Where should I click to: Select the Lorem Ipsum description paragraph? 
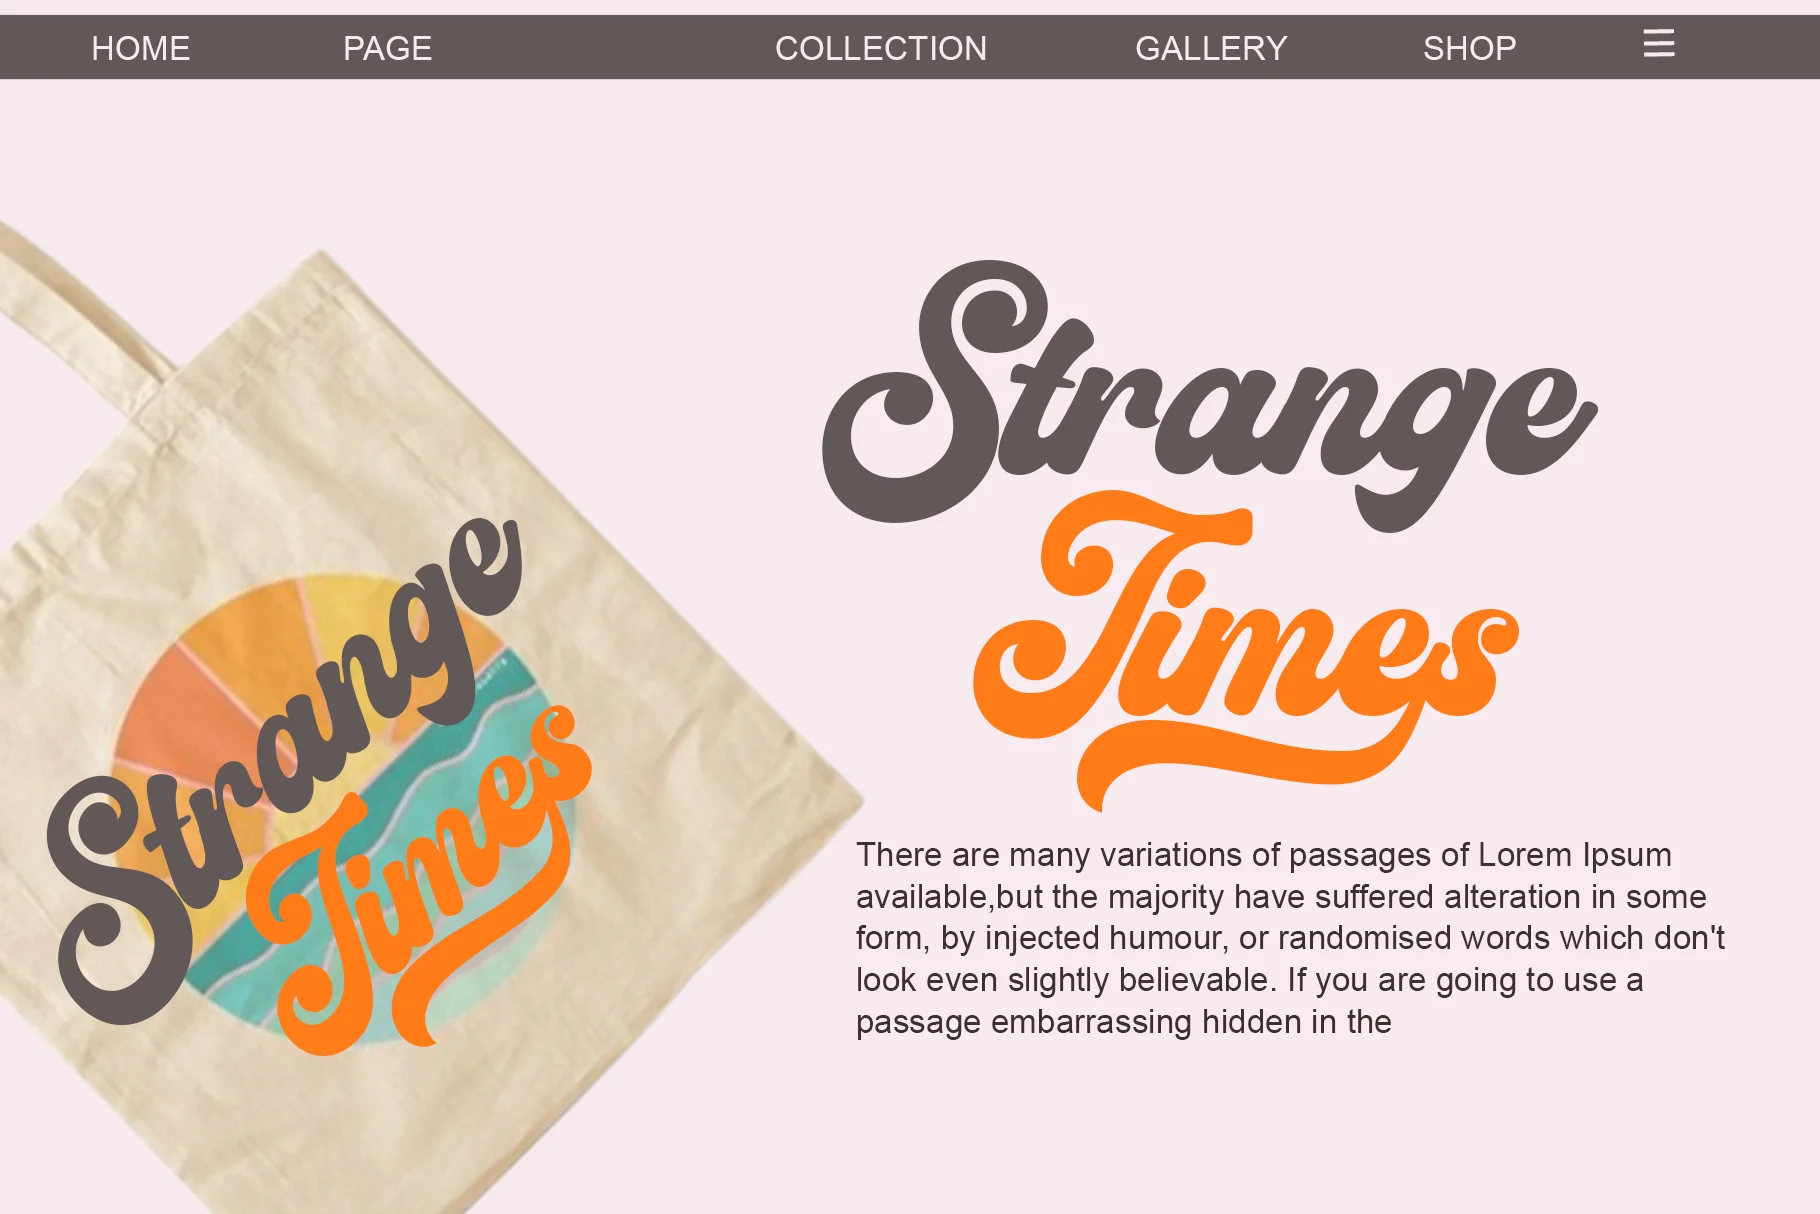[1290, 938]
